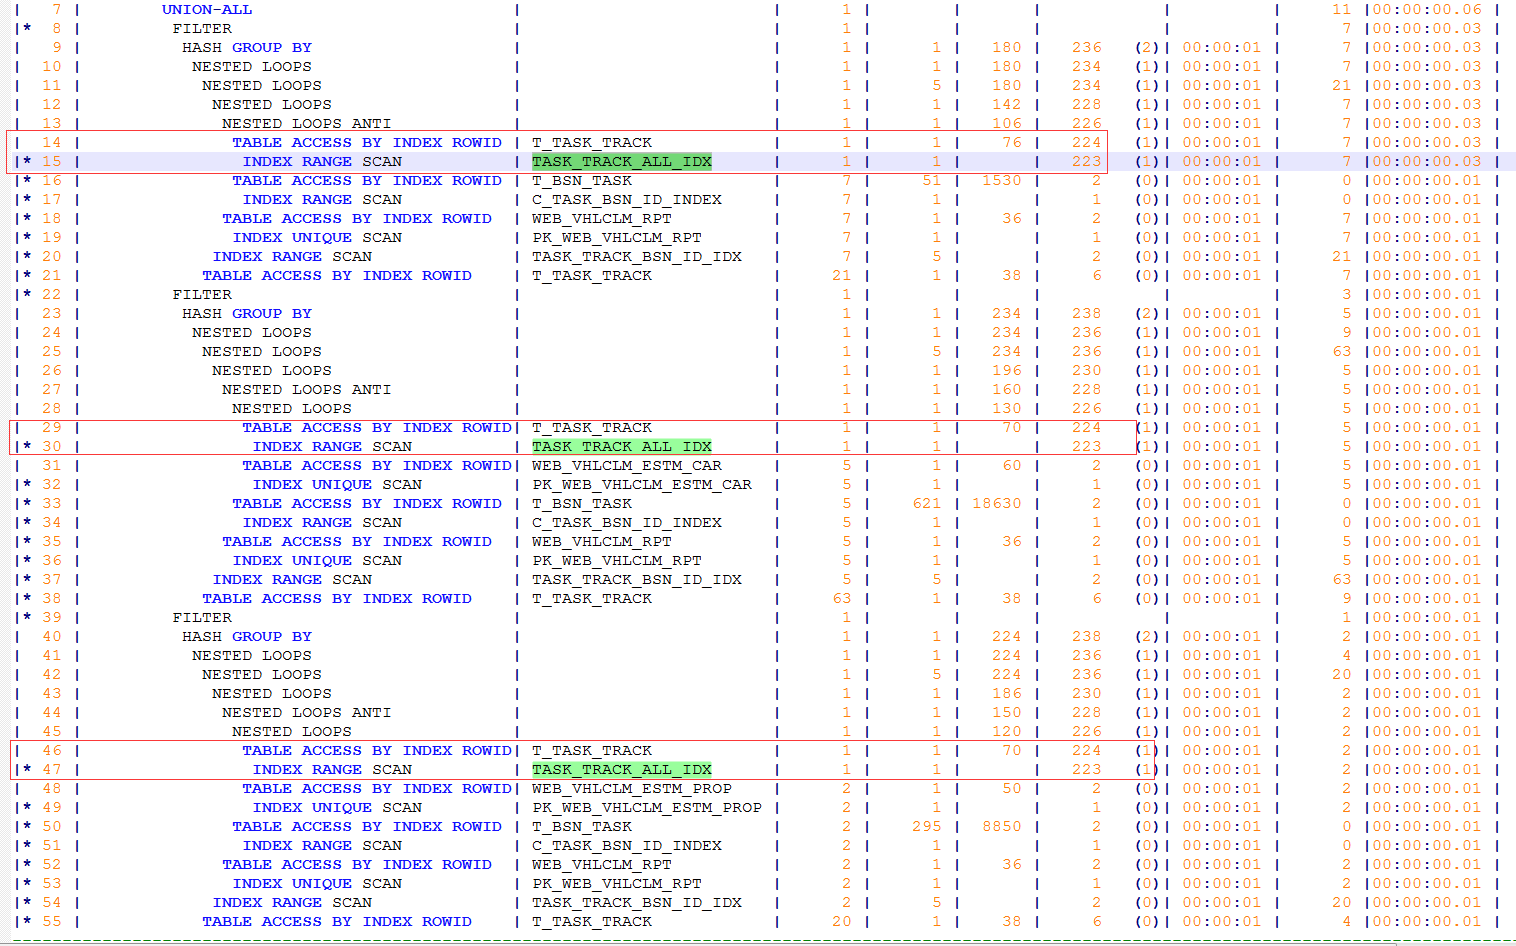Select INDEX RANGE SCAN operation on line 15
The width and height of the screenshot is (1516, 946).
(x=322, y=162)
